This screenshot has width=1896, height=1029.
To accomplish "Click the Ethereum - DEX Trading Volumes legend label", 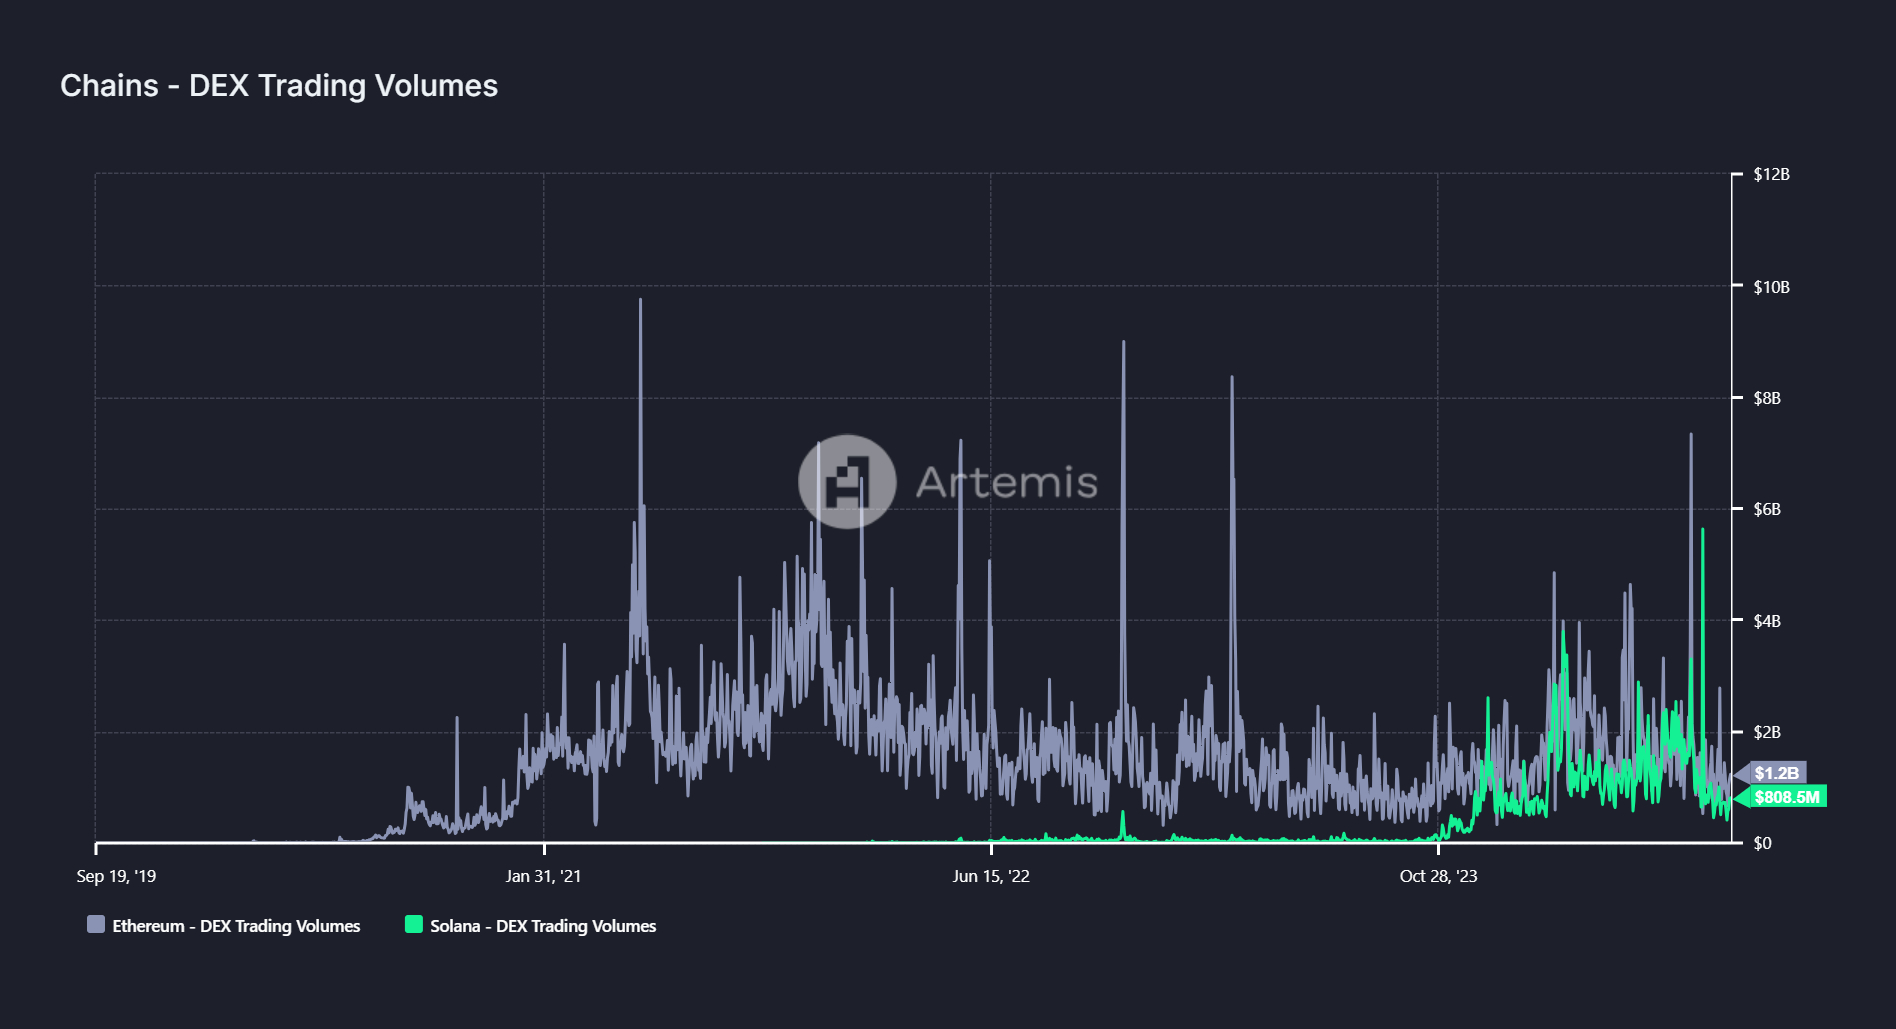I will pos(236,926).
